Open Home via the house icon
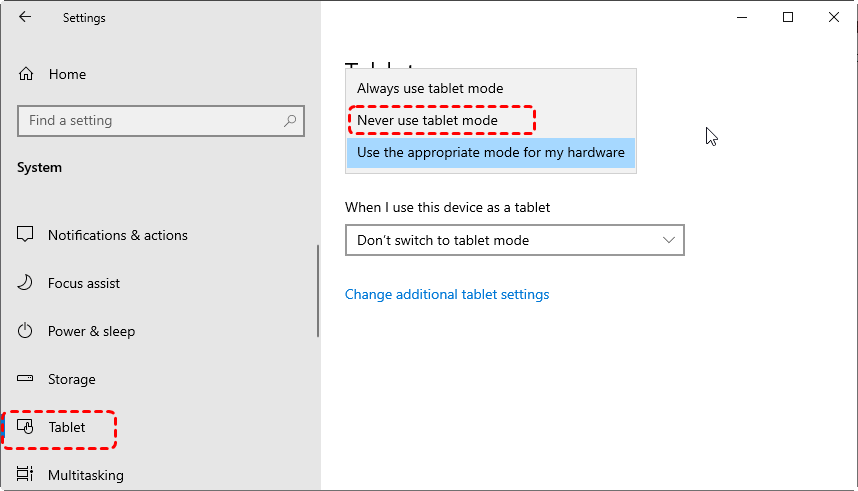This screenshot has height=491, width=858. pos(26,74)
